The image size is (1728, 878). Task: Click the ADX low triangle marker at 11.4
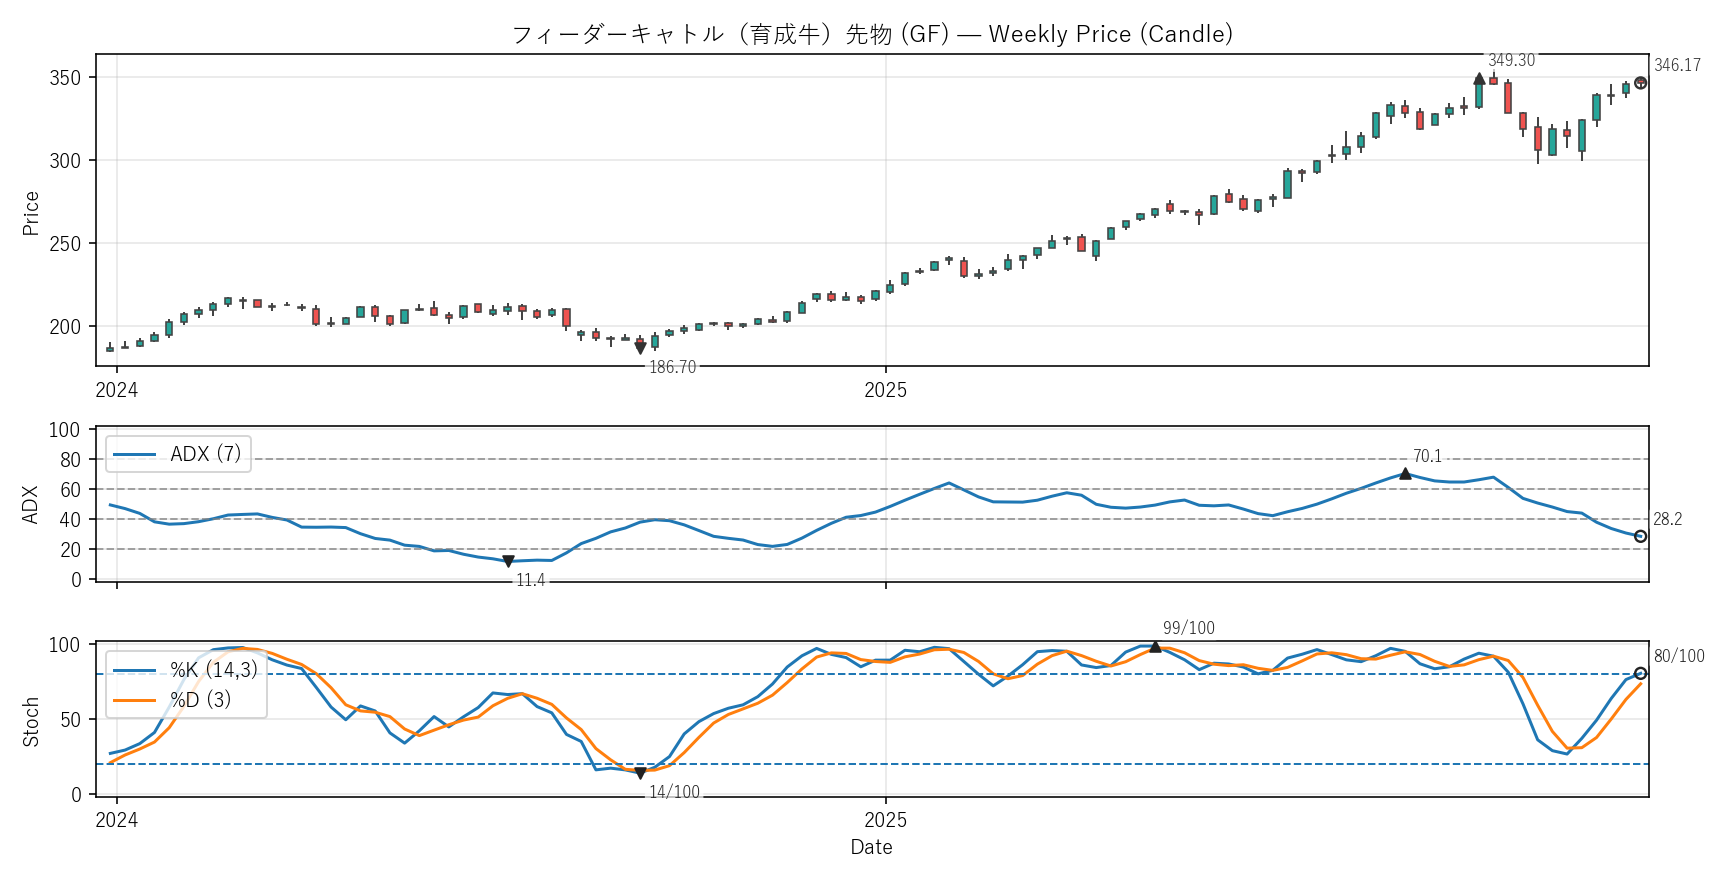coord(508,561)
